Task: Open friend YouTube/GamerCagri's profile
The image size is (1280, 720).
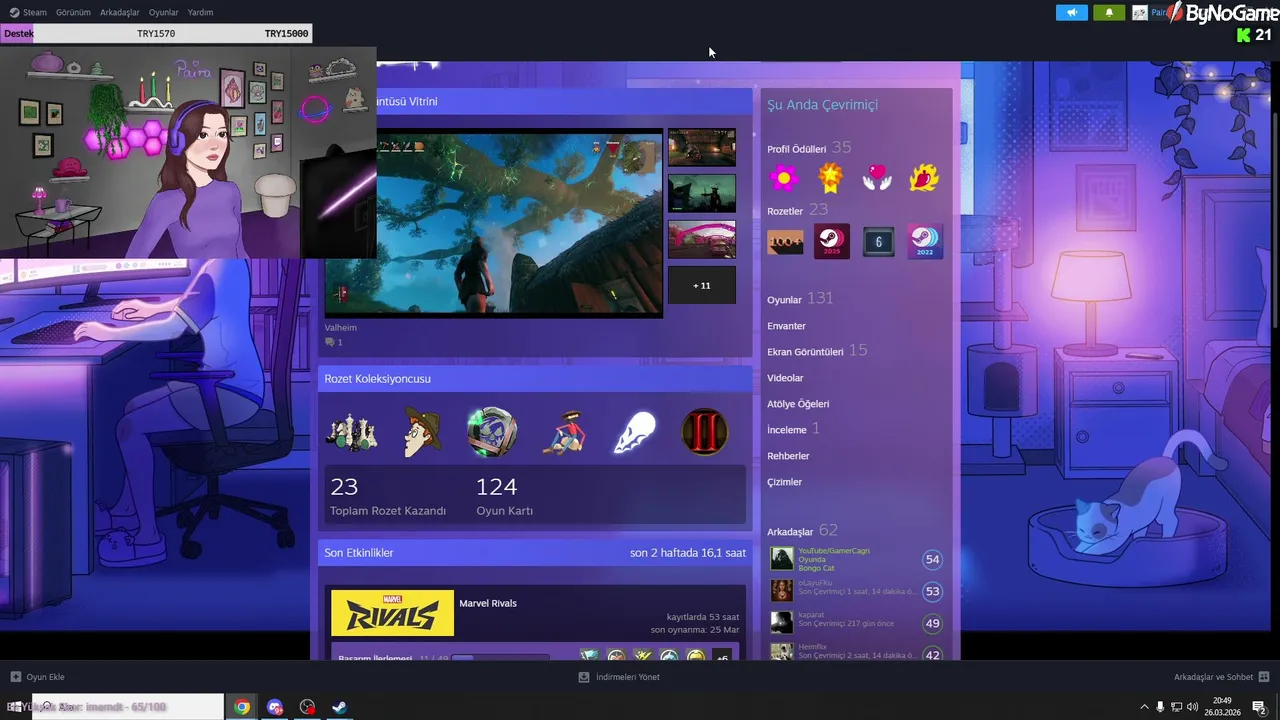Action: tap(834, 551)
